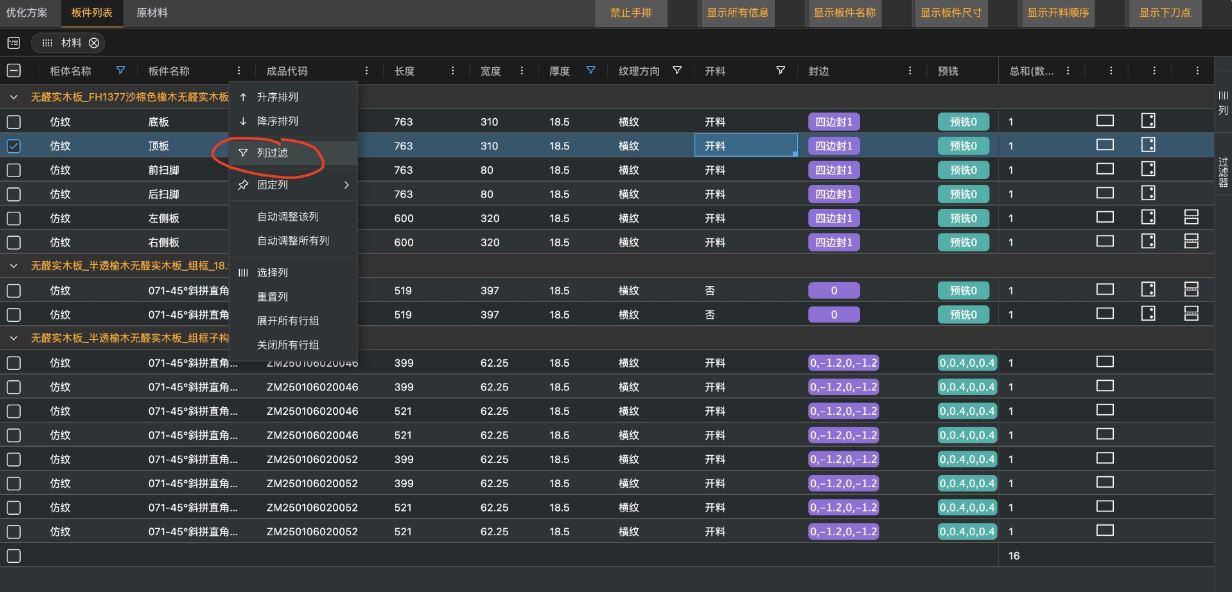The image size is (1232, 592).
Task: Expand the 固定列 submenu
Action: tap(346, 185)
